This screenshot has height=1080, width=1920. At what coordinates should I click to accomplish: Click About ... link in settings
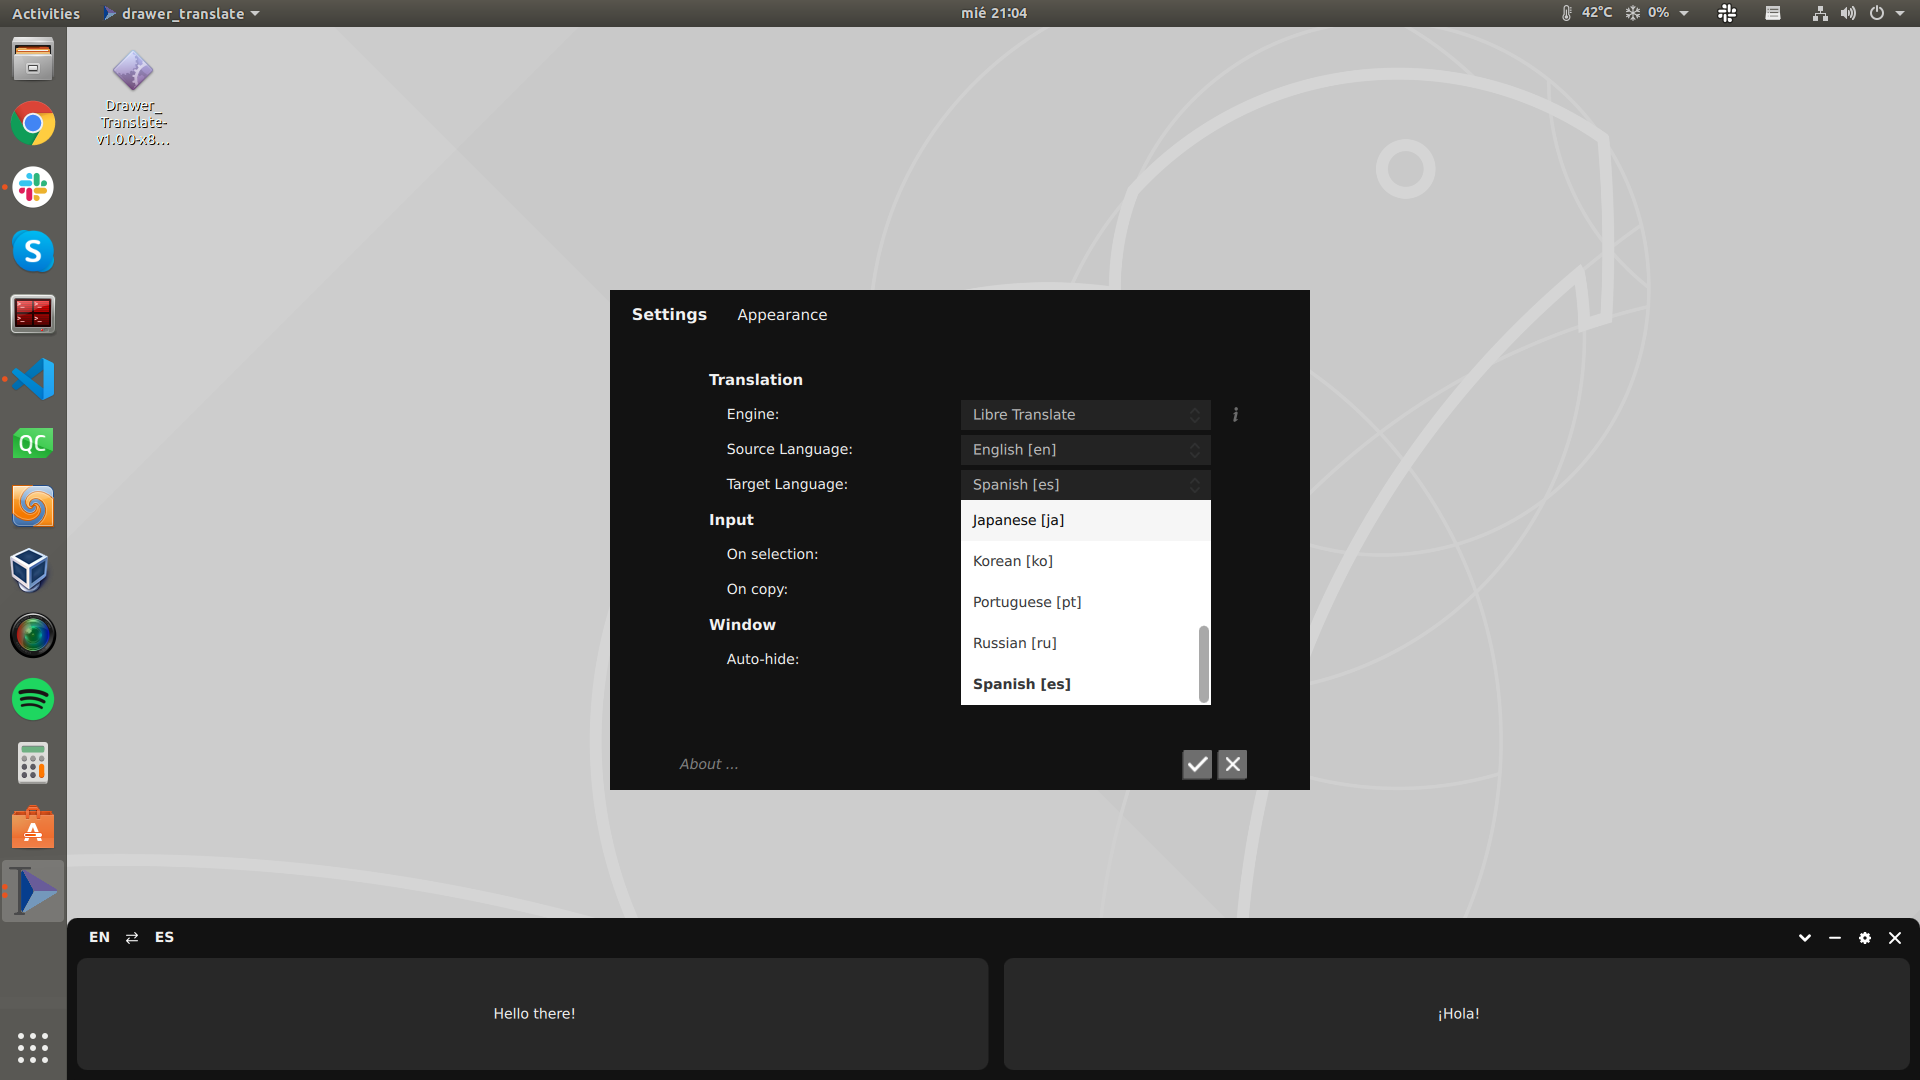pos(708,764)
